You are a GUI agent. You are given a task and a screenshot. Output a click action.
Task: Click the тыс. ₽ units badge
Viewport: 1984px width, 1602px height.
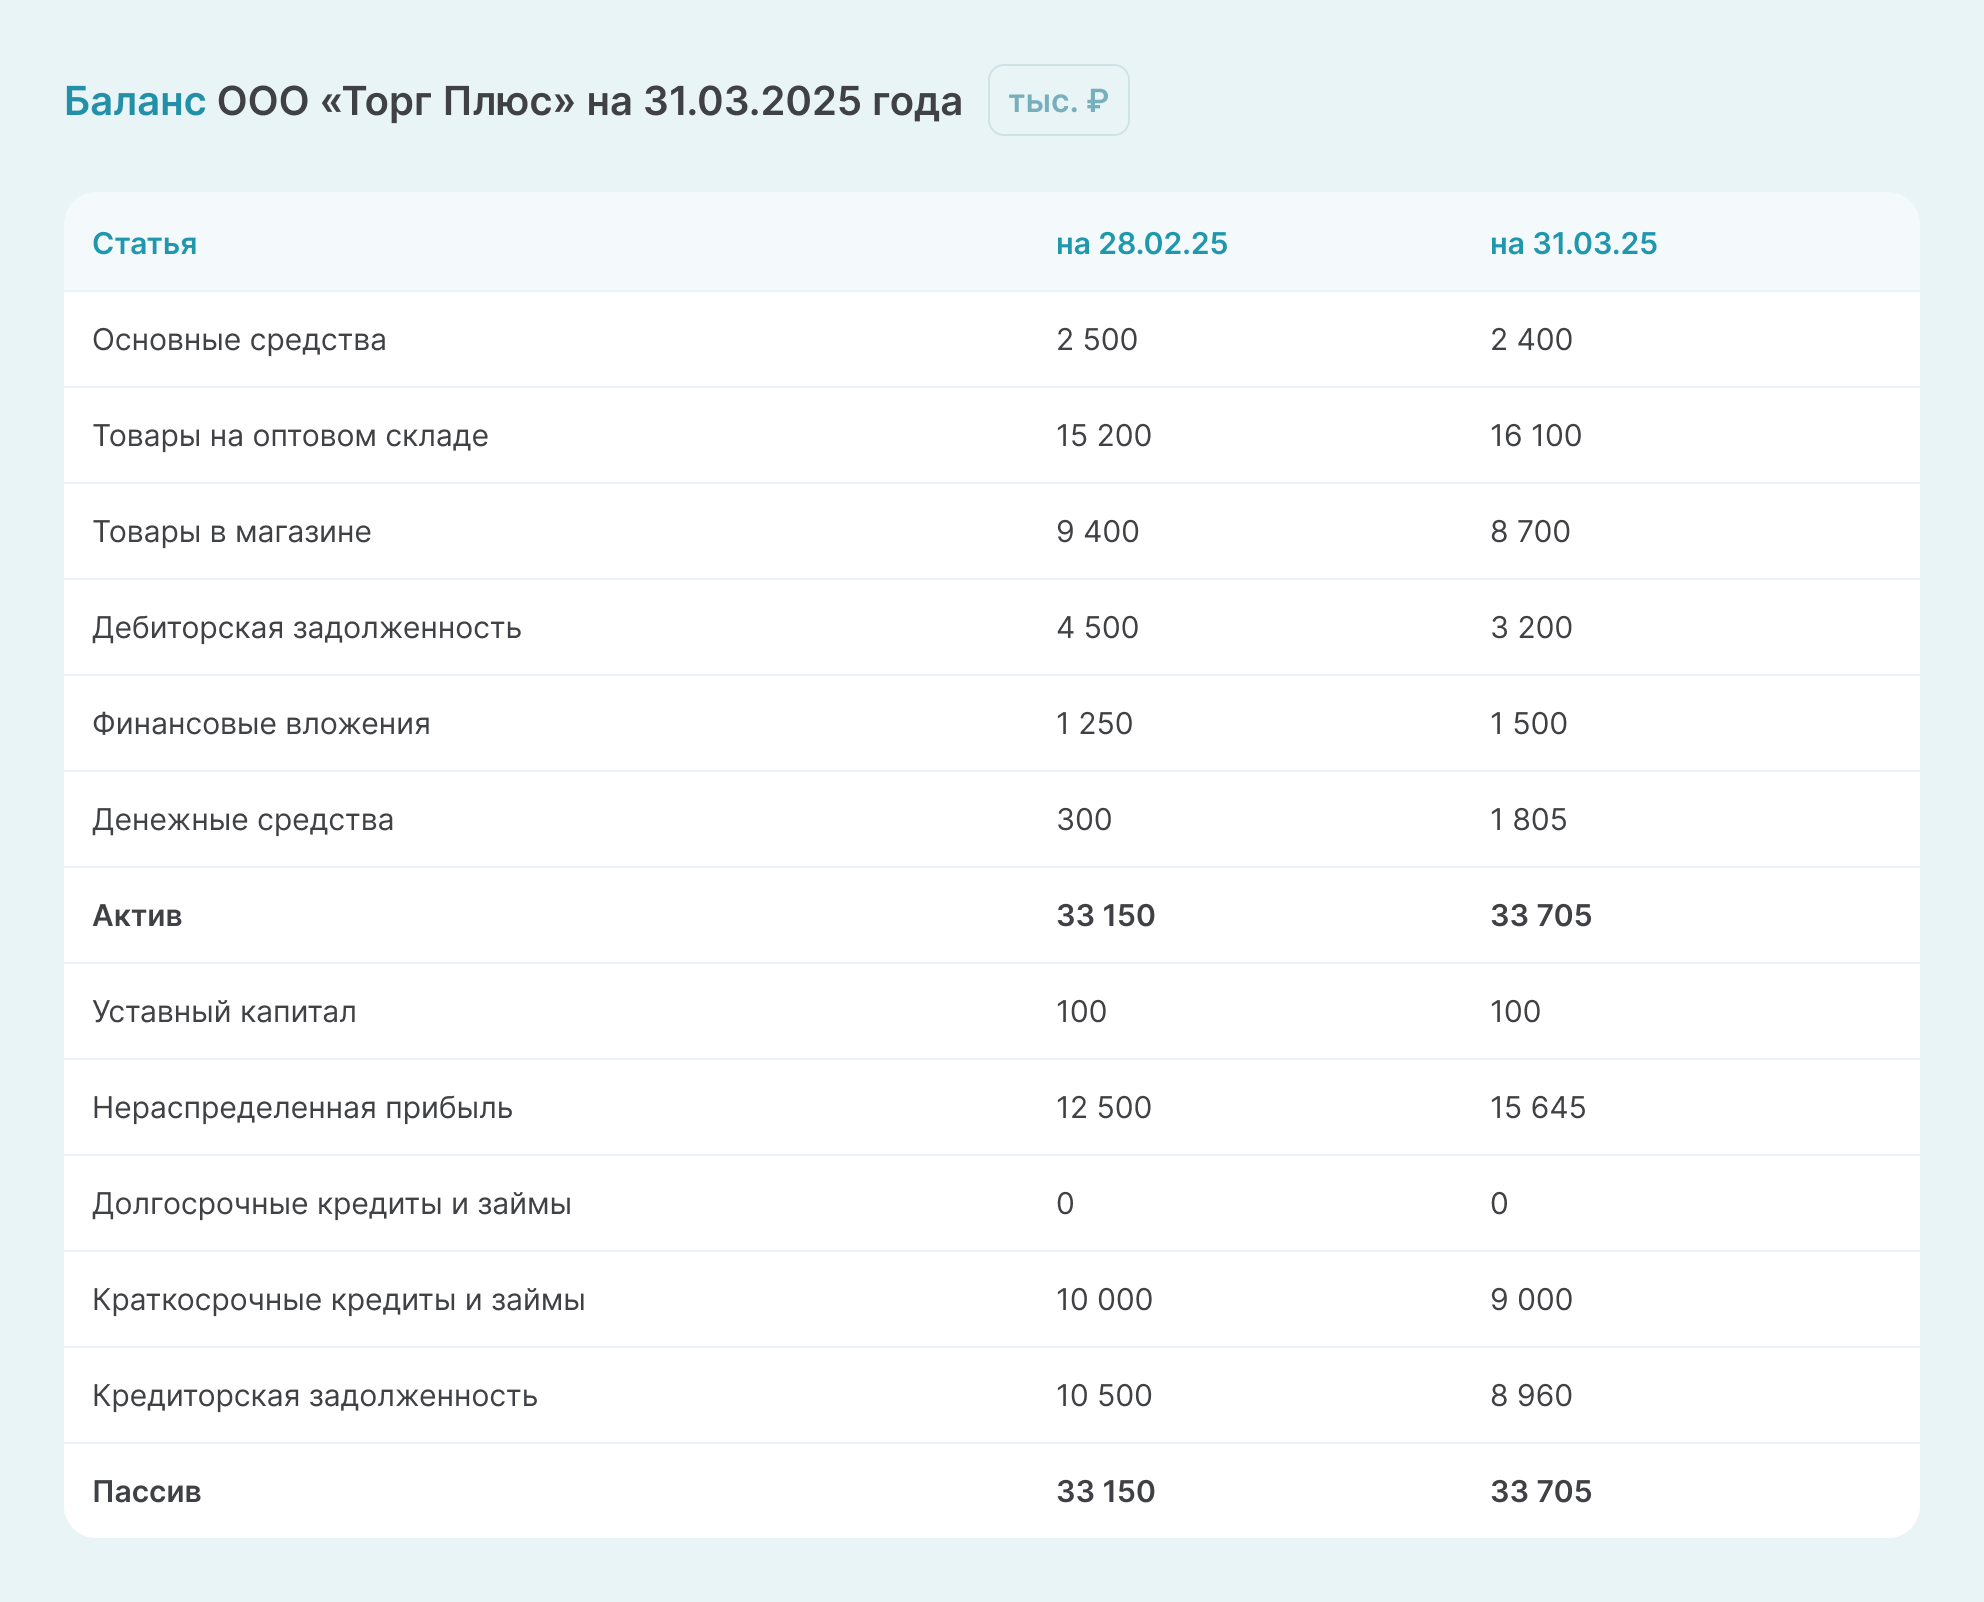coord(1058,101)
